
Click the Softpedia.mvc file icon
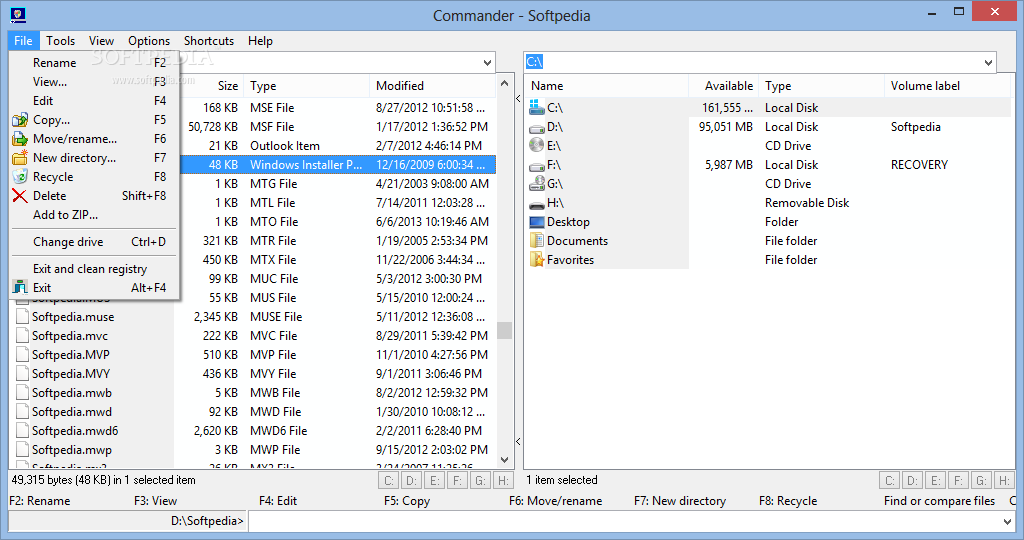[22, 336]
